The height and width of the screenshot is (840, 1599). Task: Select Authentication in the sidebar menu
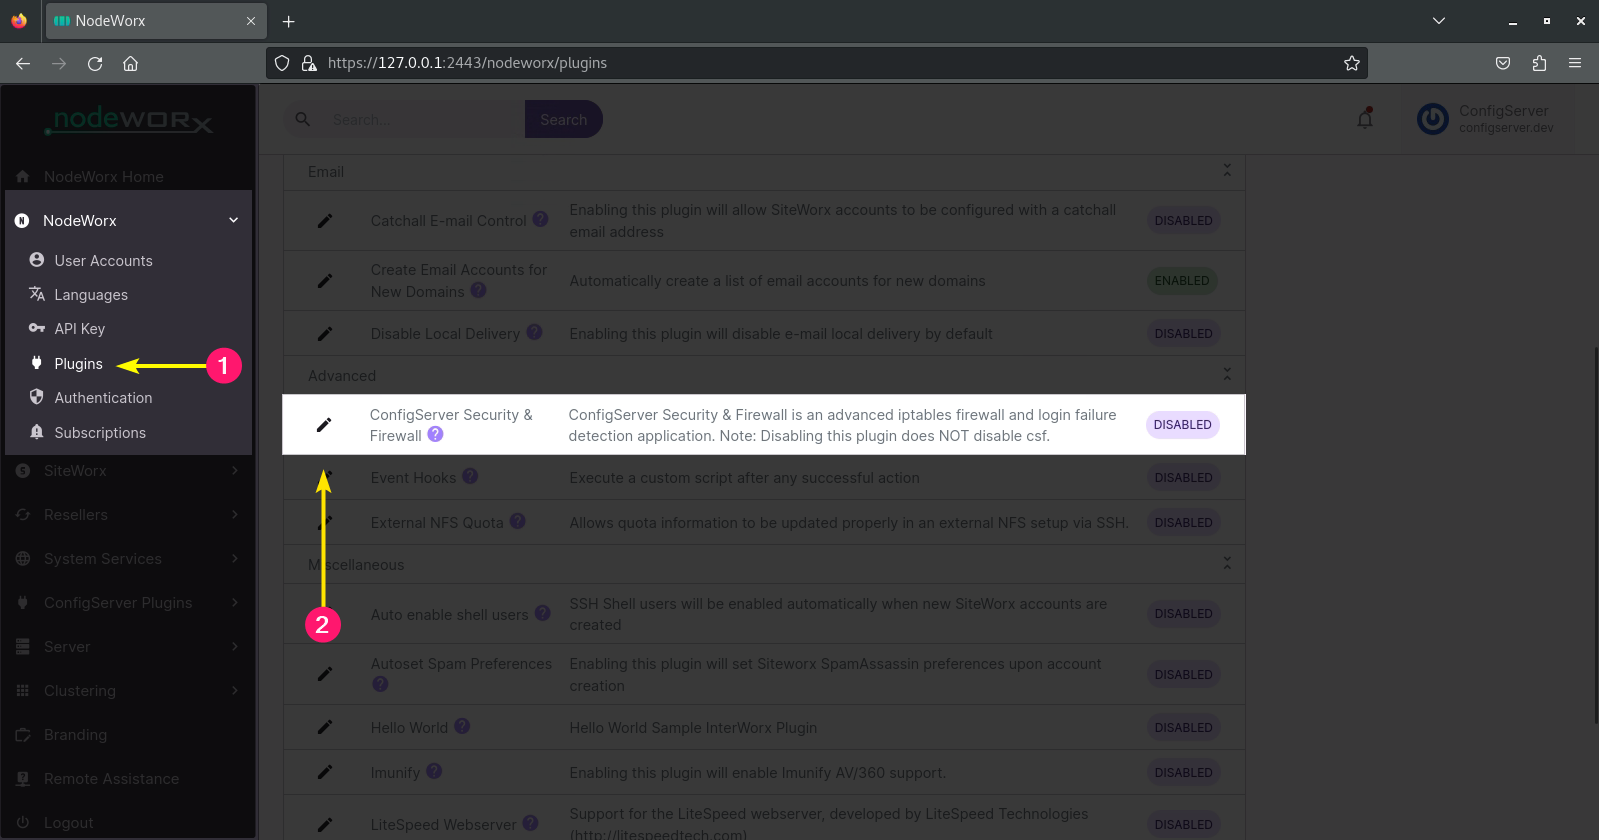(x=103, y=398)
